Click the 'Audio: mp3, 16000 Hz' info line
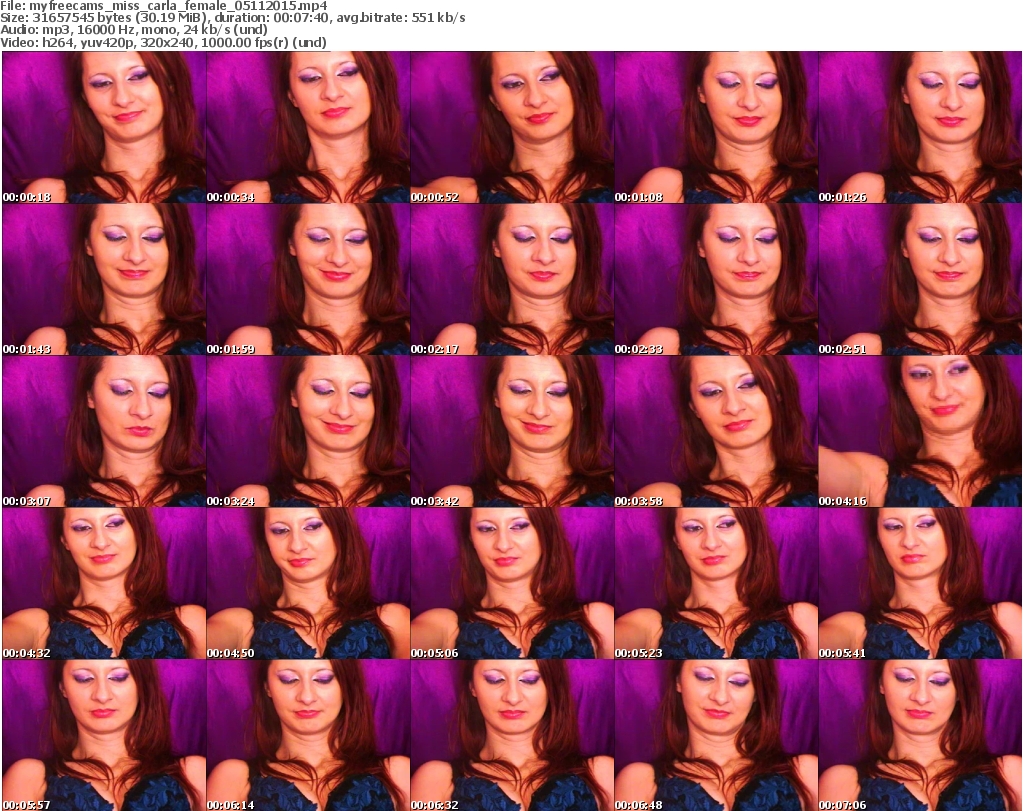The image size is (1024, 811). point(134,30)
